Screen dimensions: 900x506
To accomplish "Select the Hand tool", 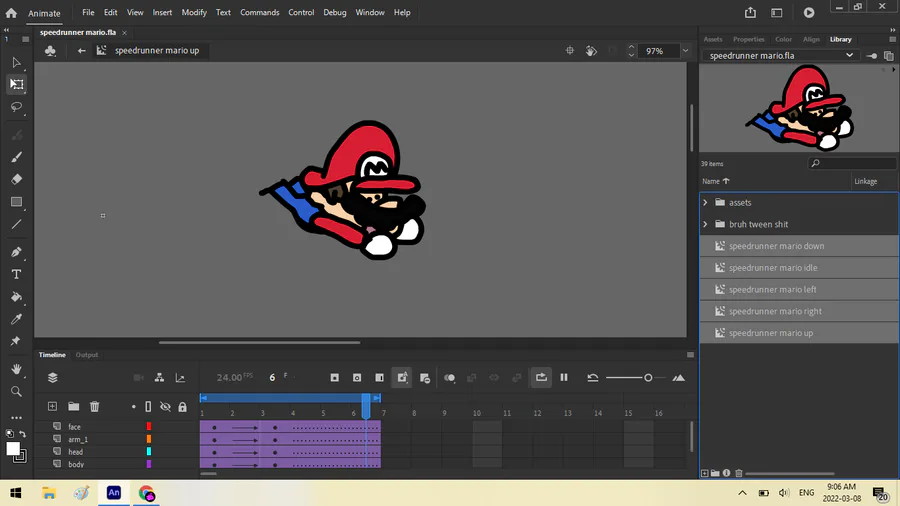I will tap(16, 369).
